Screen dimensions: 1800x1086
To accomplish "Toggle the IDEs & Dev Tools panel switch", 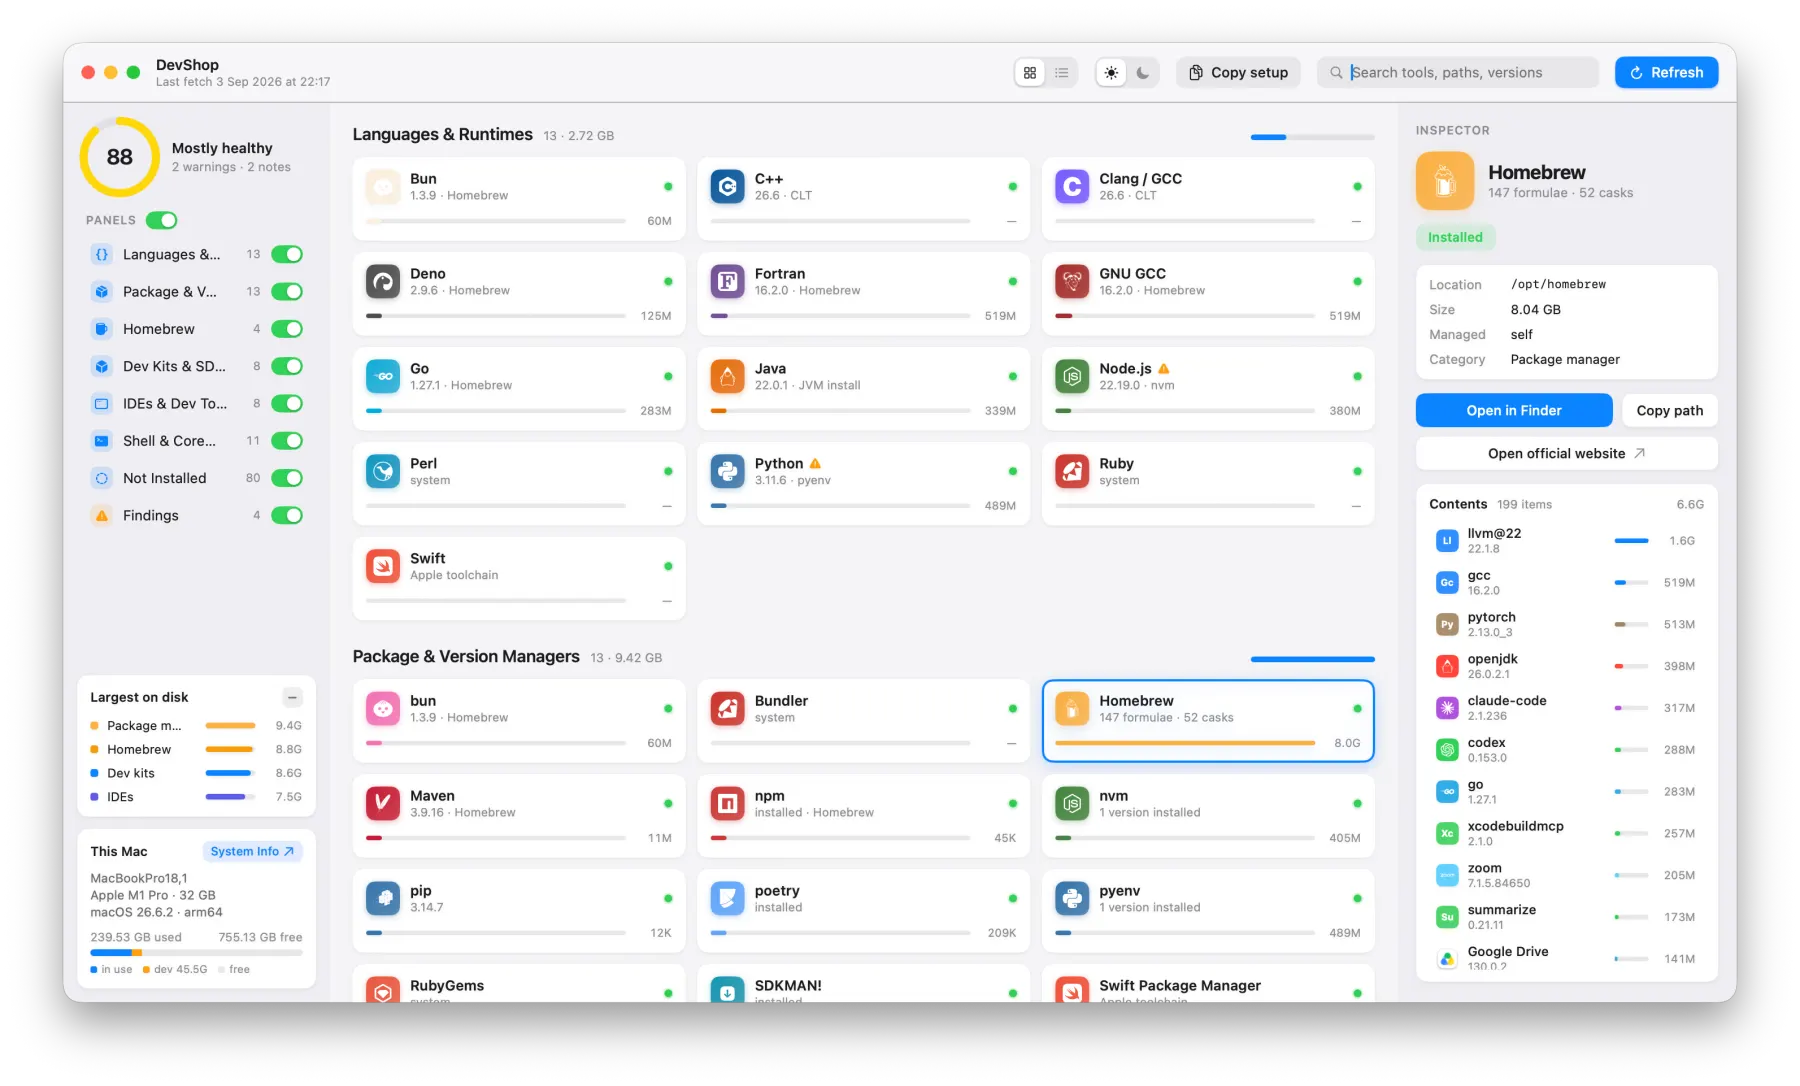I will [x=287, y=404].
